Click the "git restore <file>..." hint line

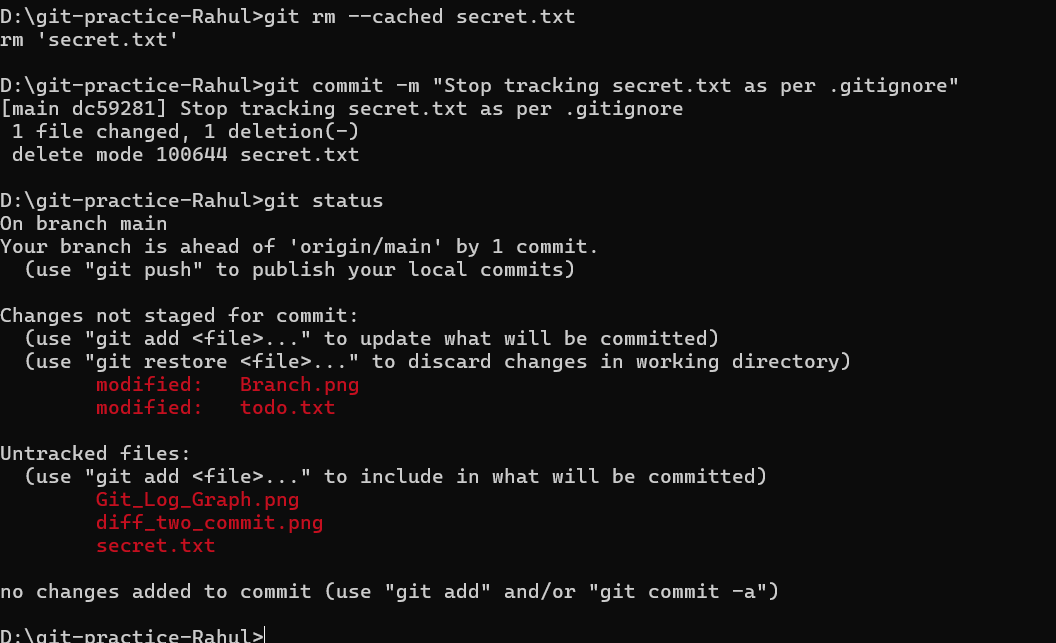[x=437, y=362]
